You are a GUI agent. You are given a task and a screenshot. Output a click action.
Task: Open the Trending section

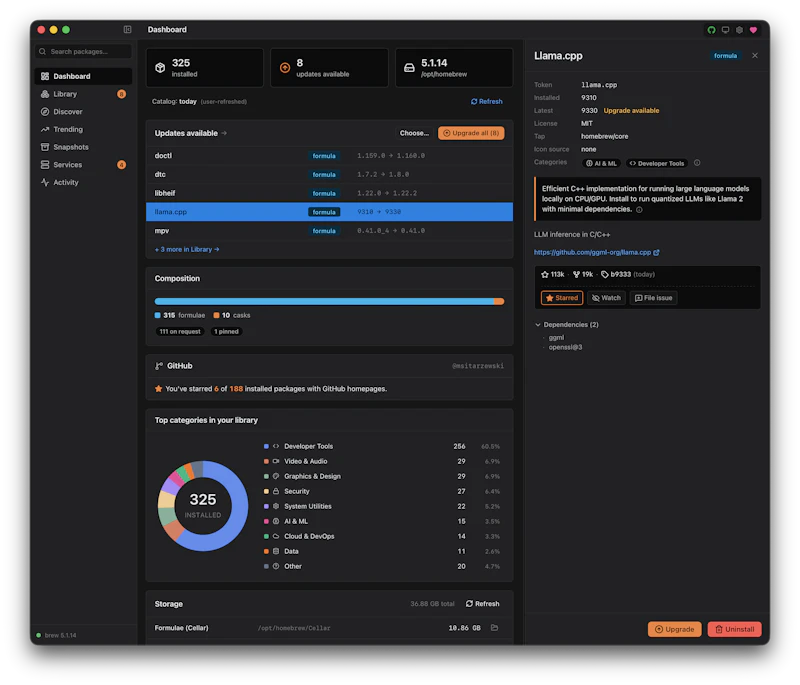[x=83, y=130]
